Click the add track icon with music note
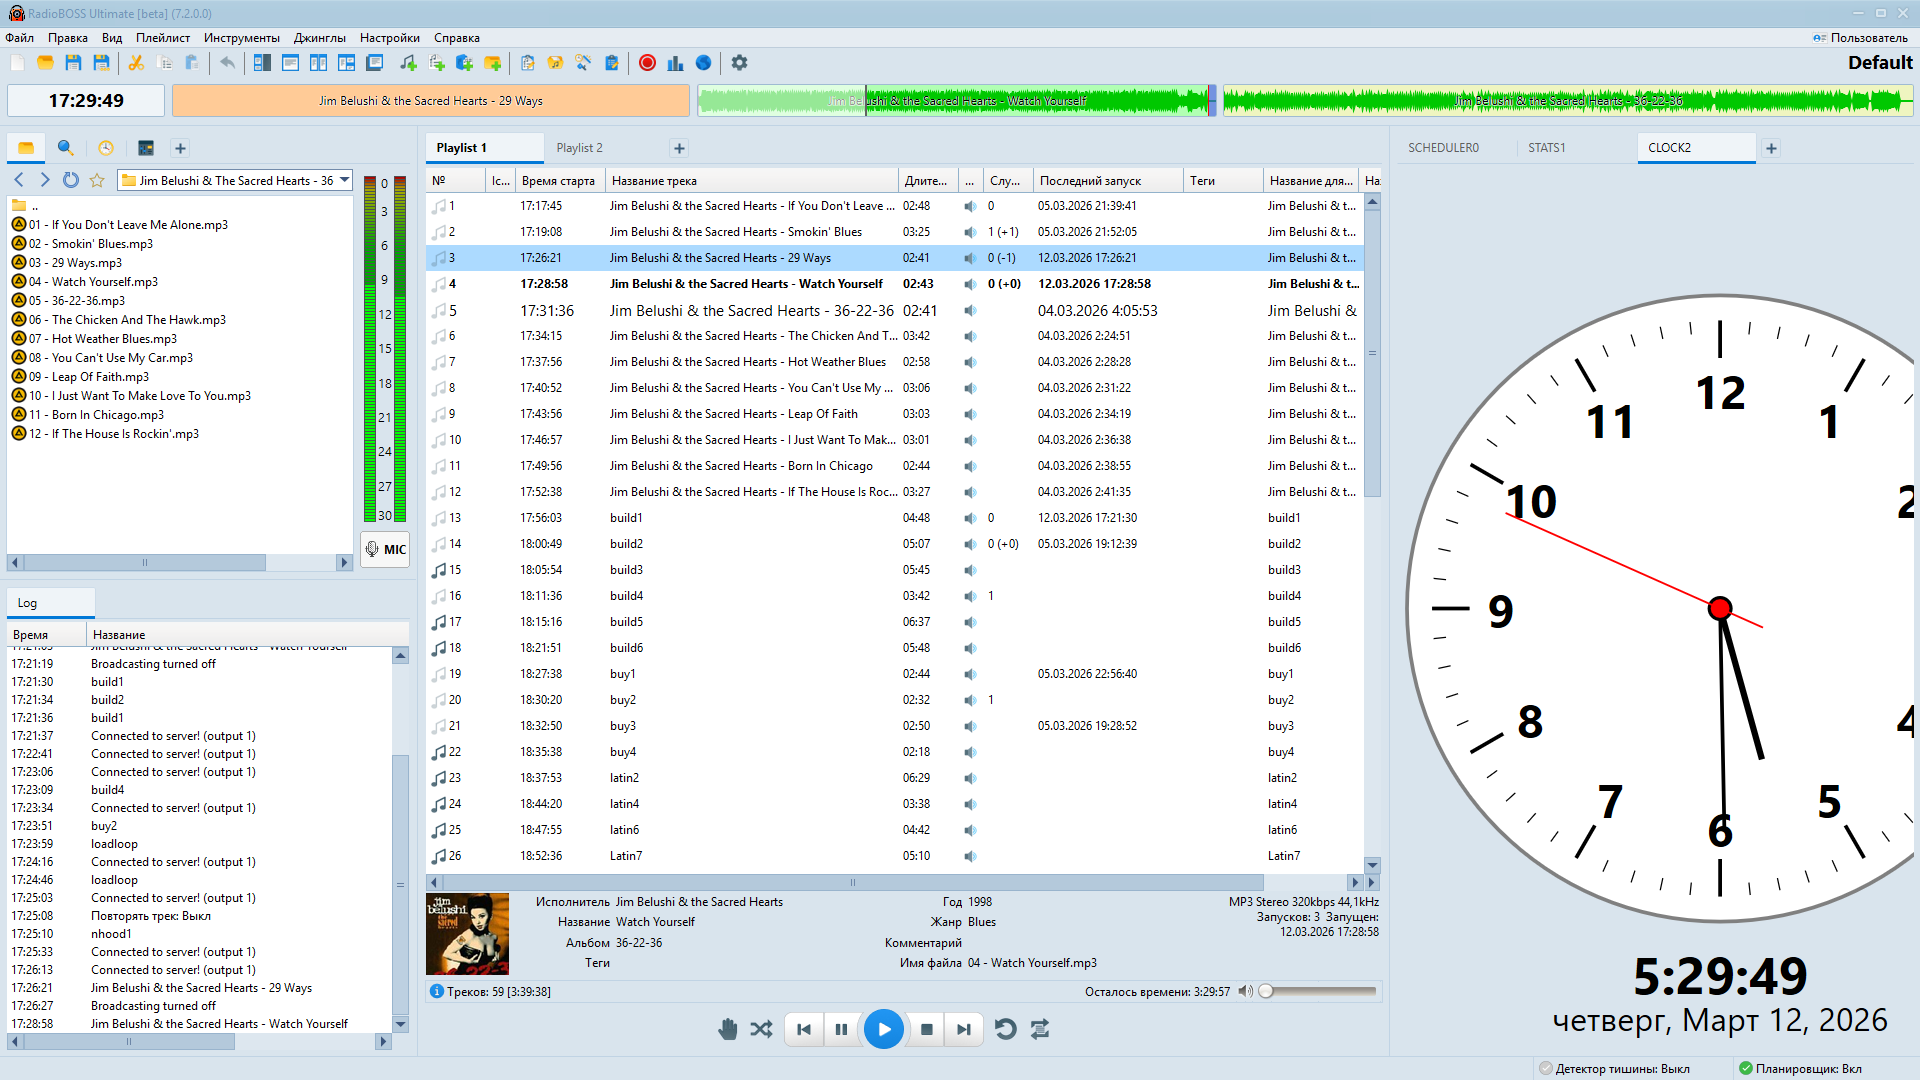This screenshot has height=1080, width=1920. coord(407,63)
